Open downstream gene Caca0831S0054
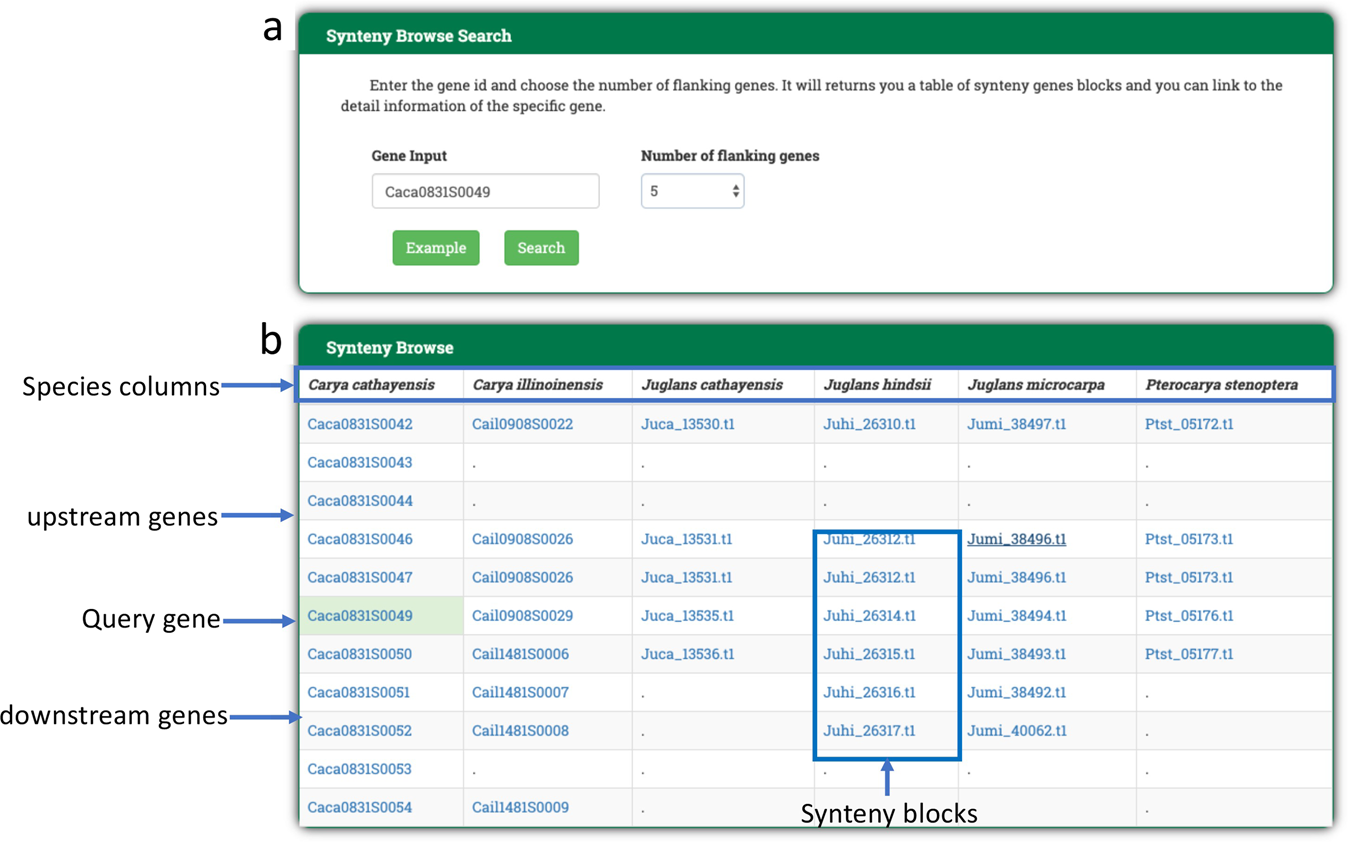The width and height of the screenshot is (1348, 842). pos(360,807)
